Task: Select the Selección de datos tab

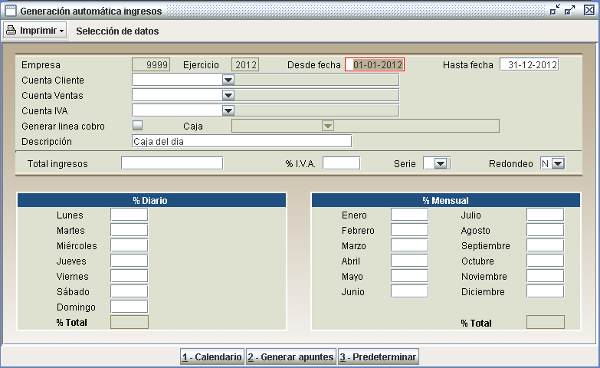Action: coord(117,31)
